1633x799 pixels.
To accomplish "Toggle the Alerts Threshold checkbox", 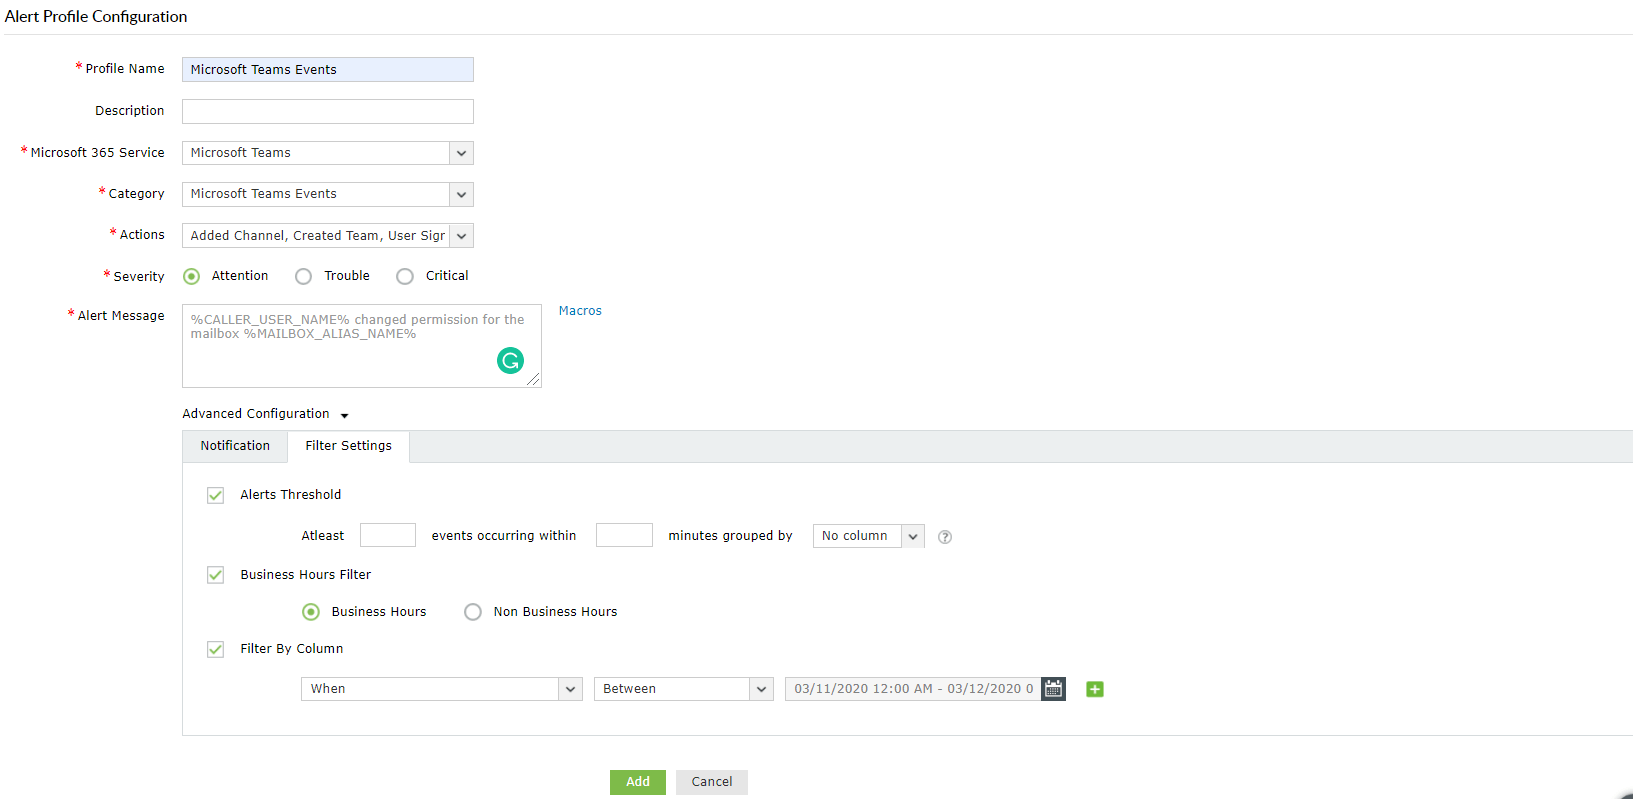I will [x=215, y=495].
